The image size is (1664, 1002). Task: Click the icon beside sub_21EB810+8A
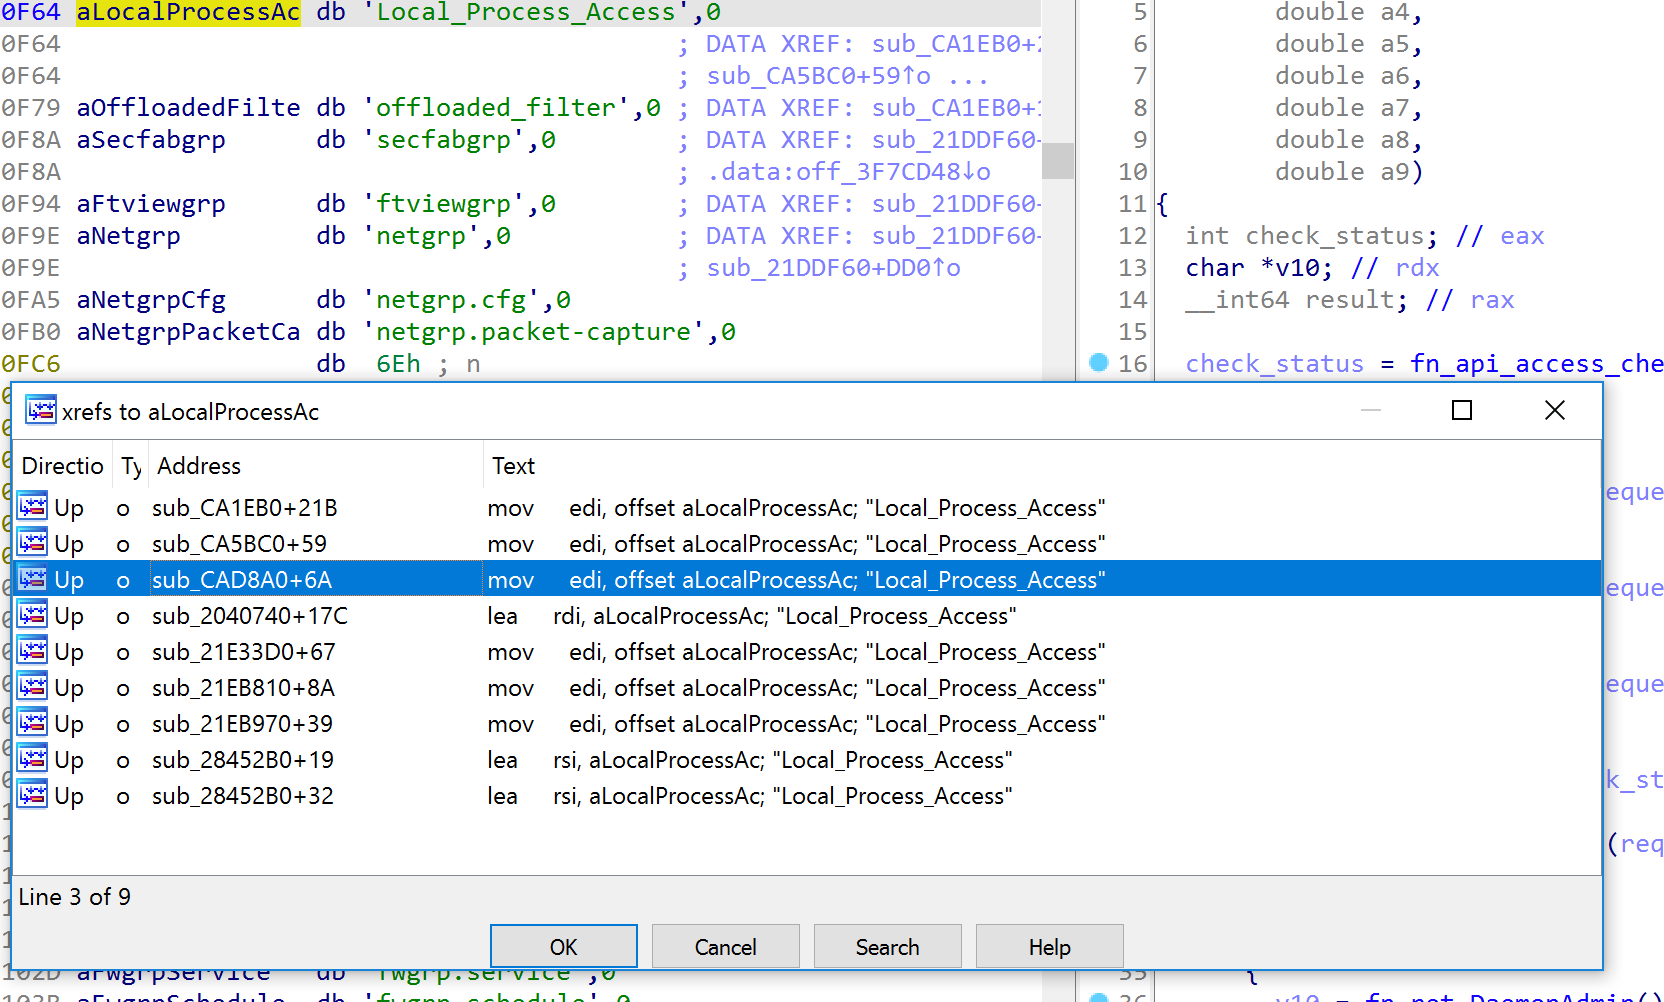(x=32, y=687)
